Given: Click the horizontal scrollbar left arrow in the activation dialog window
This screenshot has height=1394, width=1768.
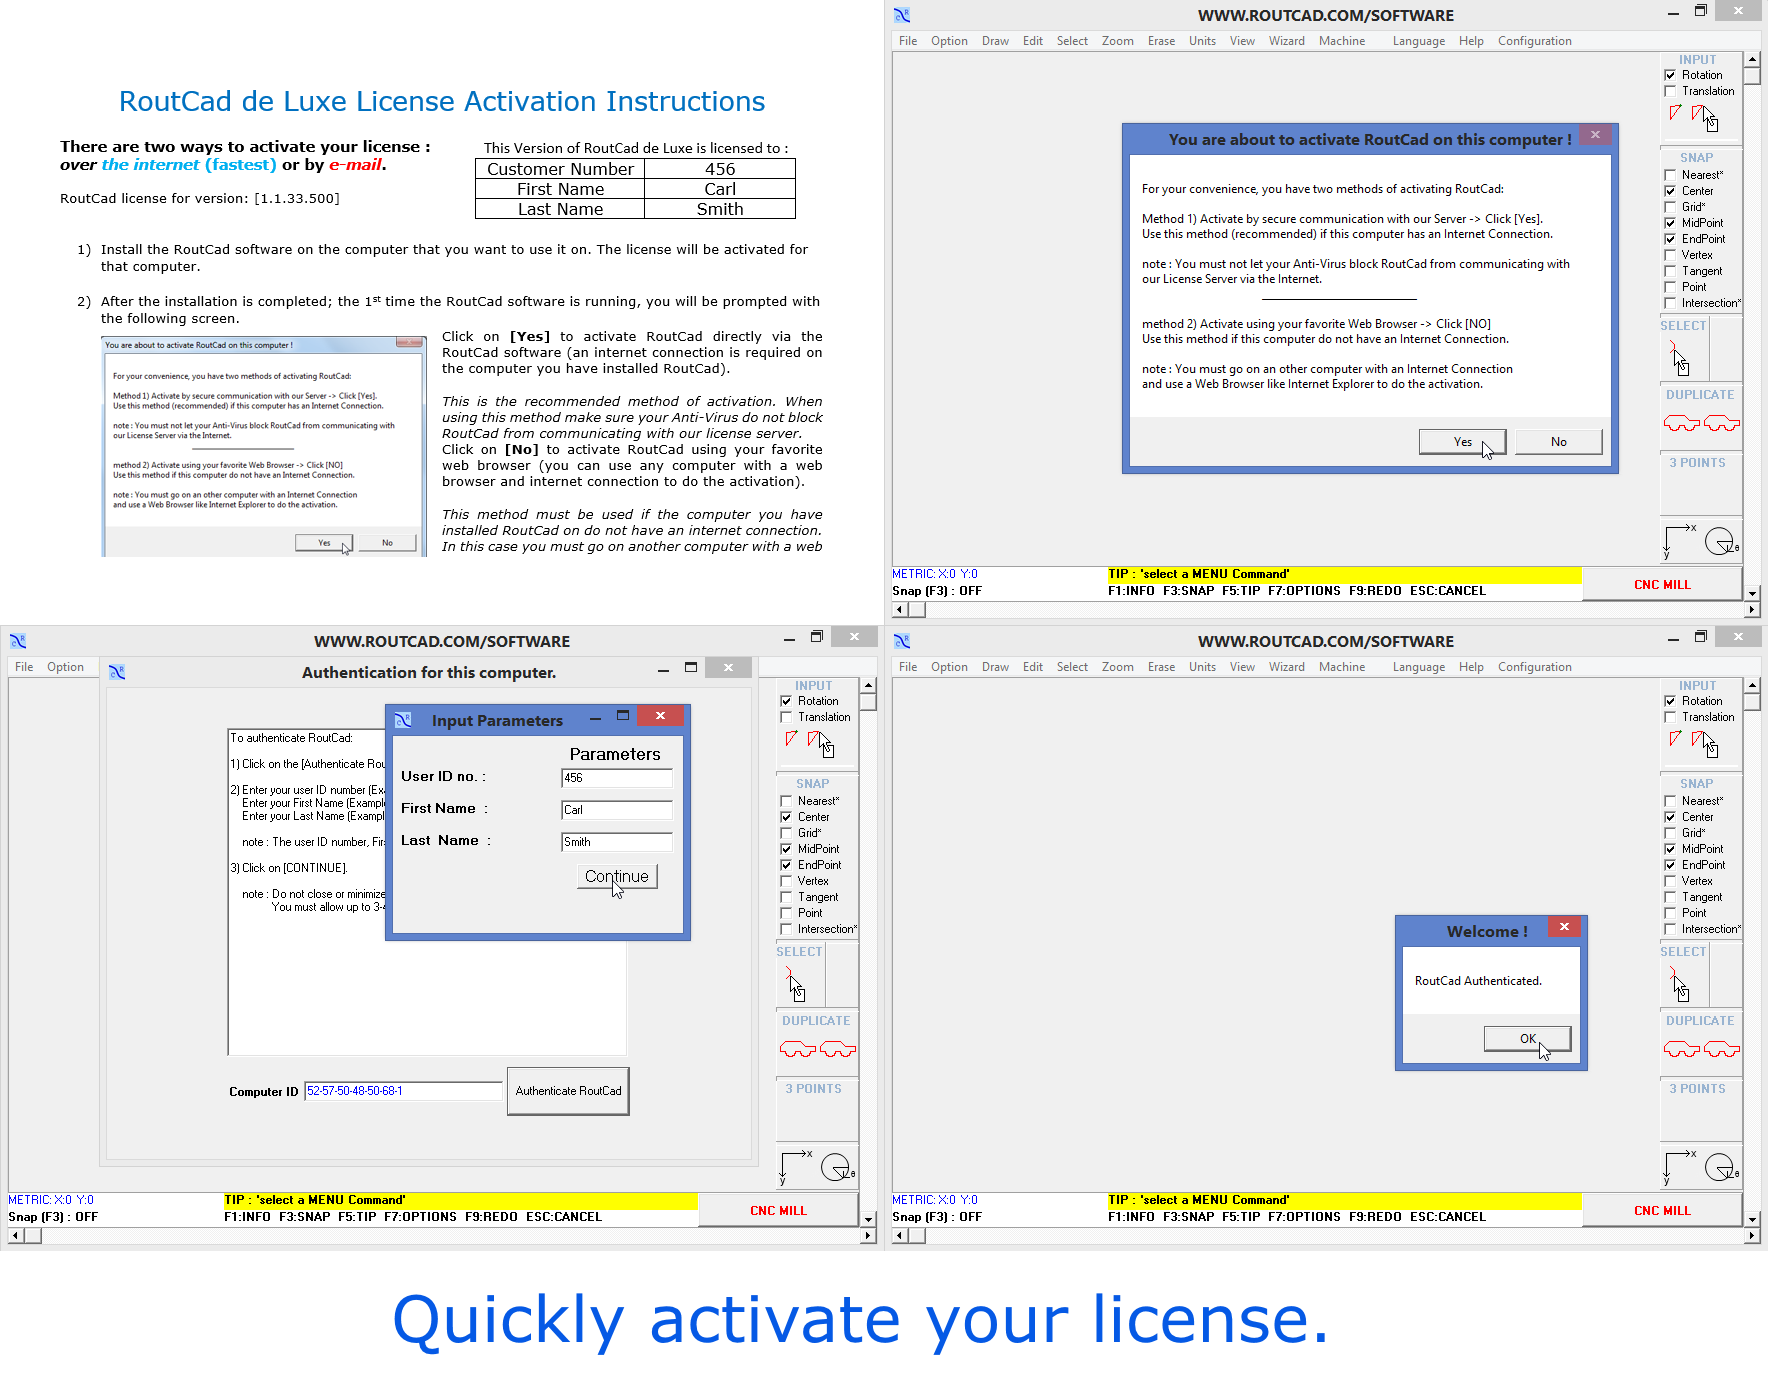Looking at the screenshot, I should (900, 609).
